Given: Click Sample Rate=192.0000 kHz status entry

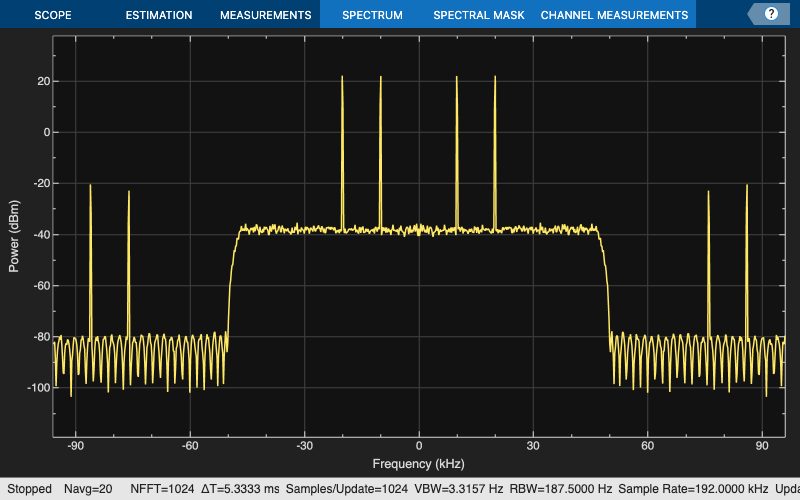Looking at the screenshot, I should tap(693, 489).
